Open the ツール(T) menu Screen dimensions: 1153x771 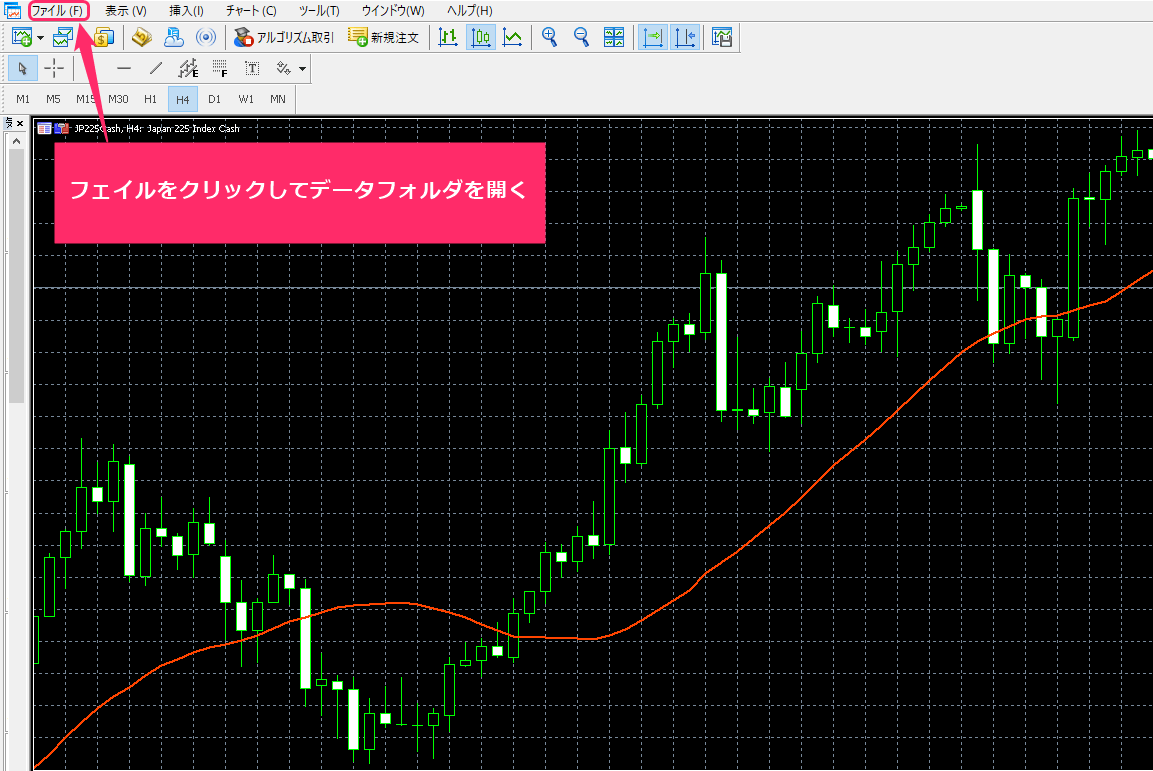pyautogui.click(x=319, y=11)
